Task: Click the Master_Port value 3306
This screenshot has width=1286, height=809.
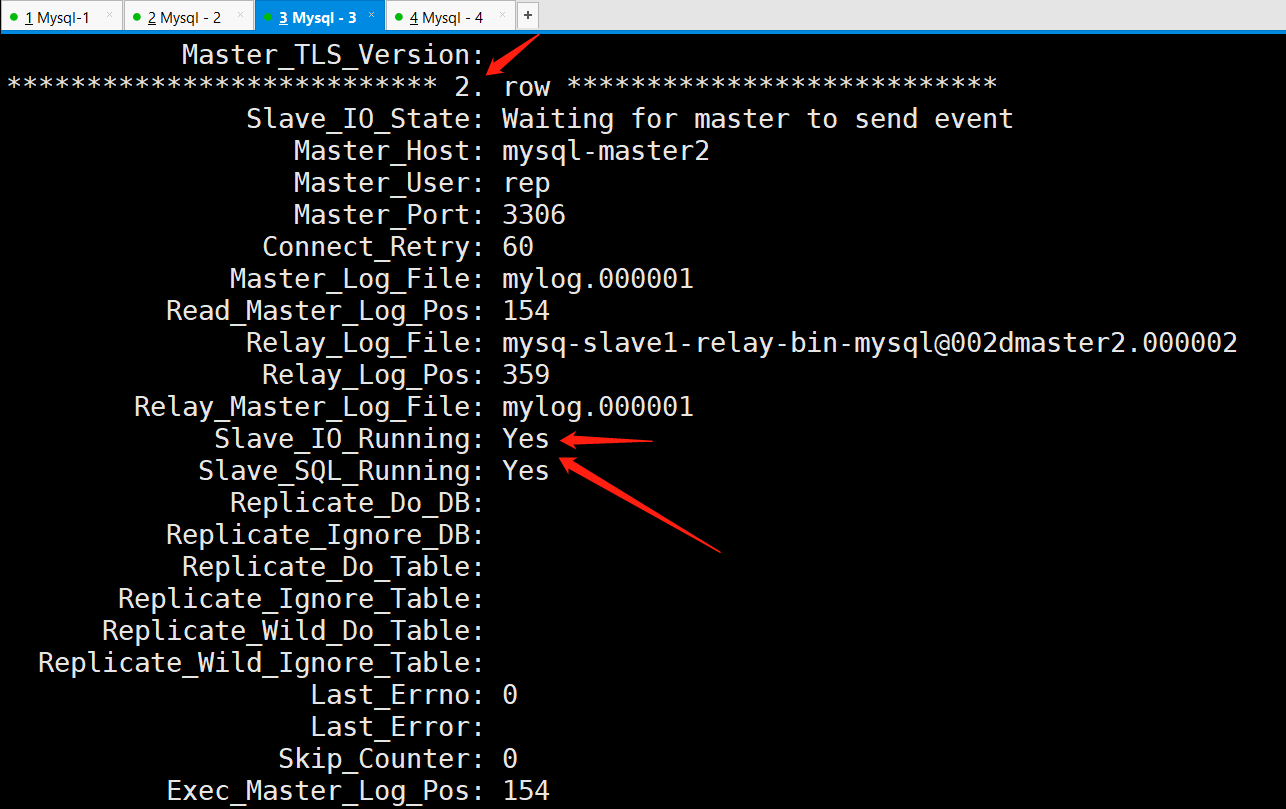Action: 534,215
